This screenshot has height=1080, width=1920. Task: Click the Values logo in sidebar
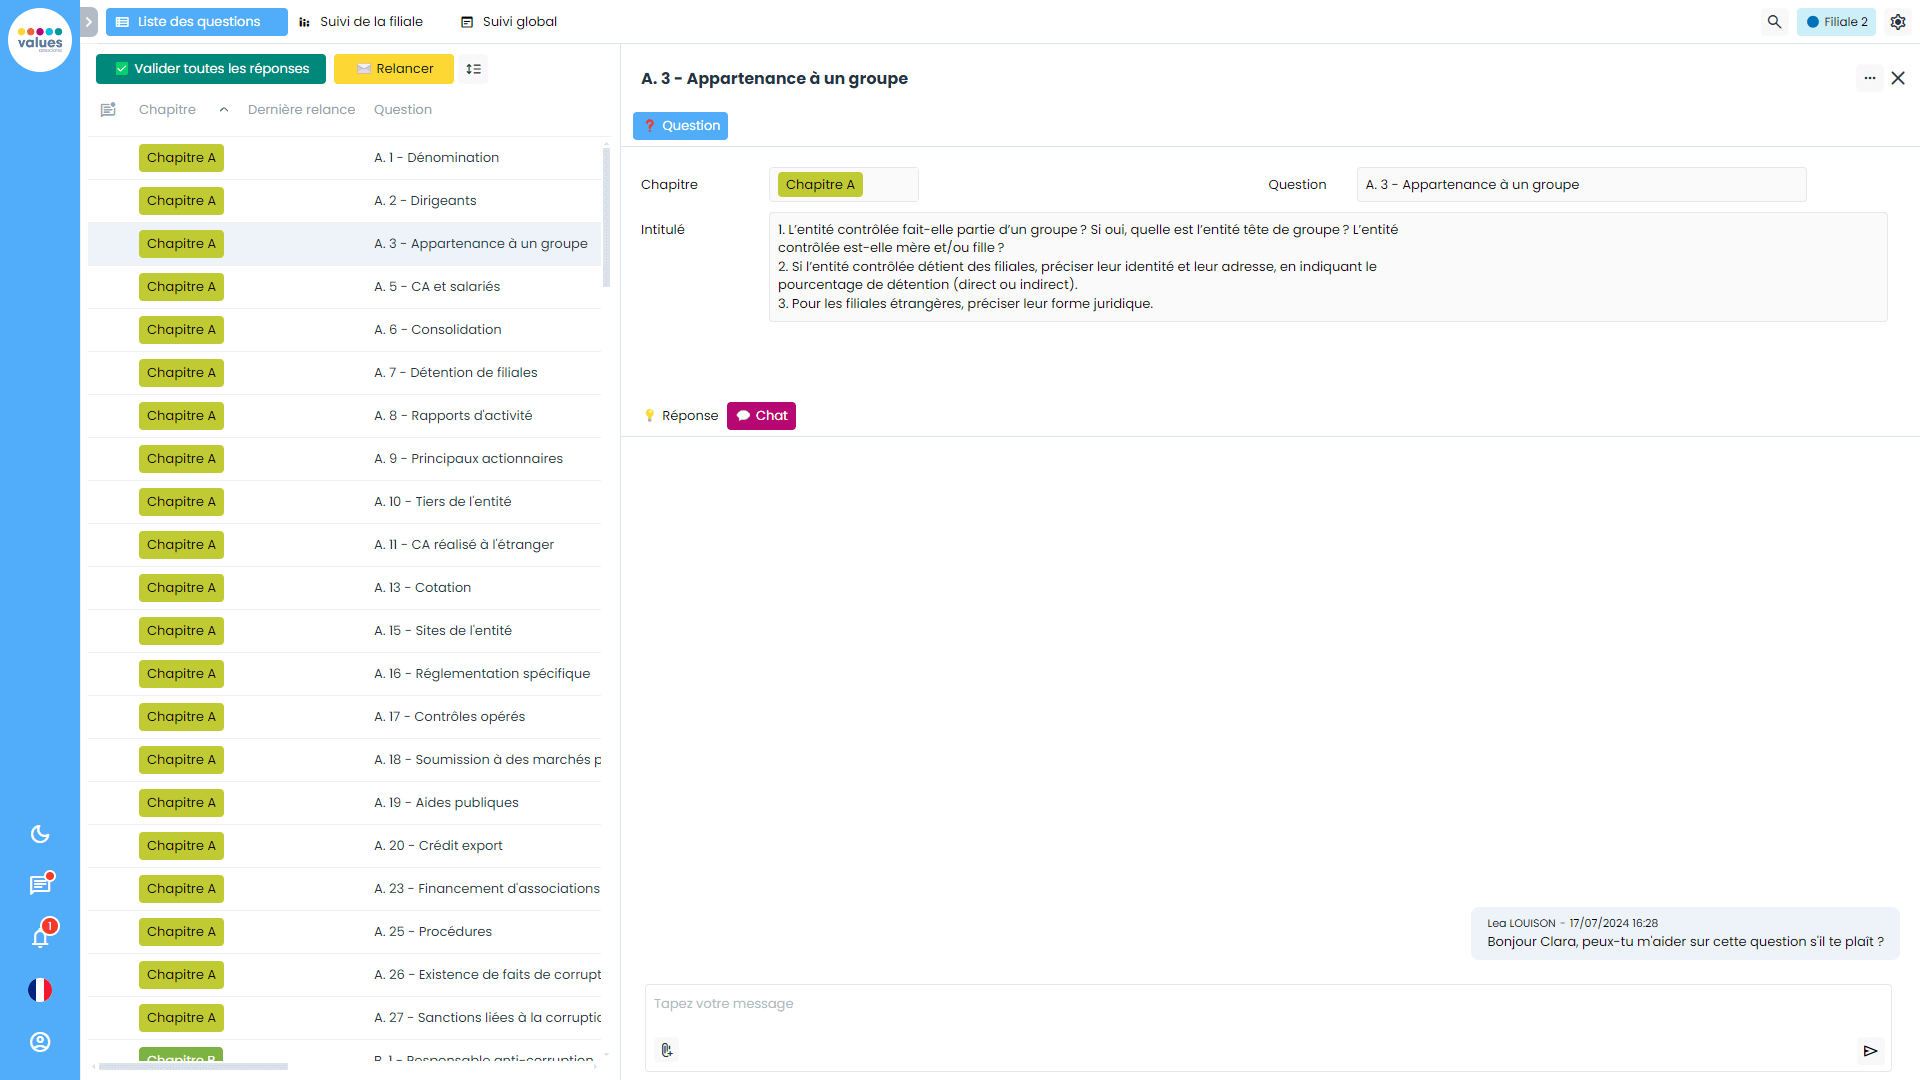pyautogui.click(x=40, y=40)
